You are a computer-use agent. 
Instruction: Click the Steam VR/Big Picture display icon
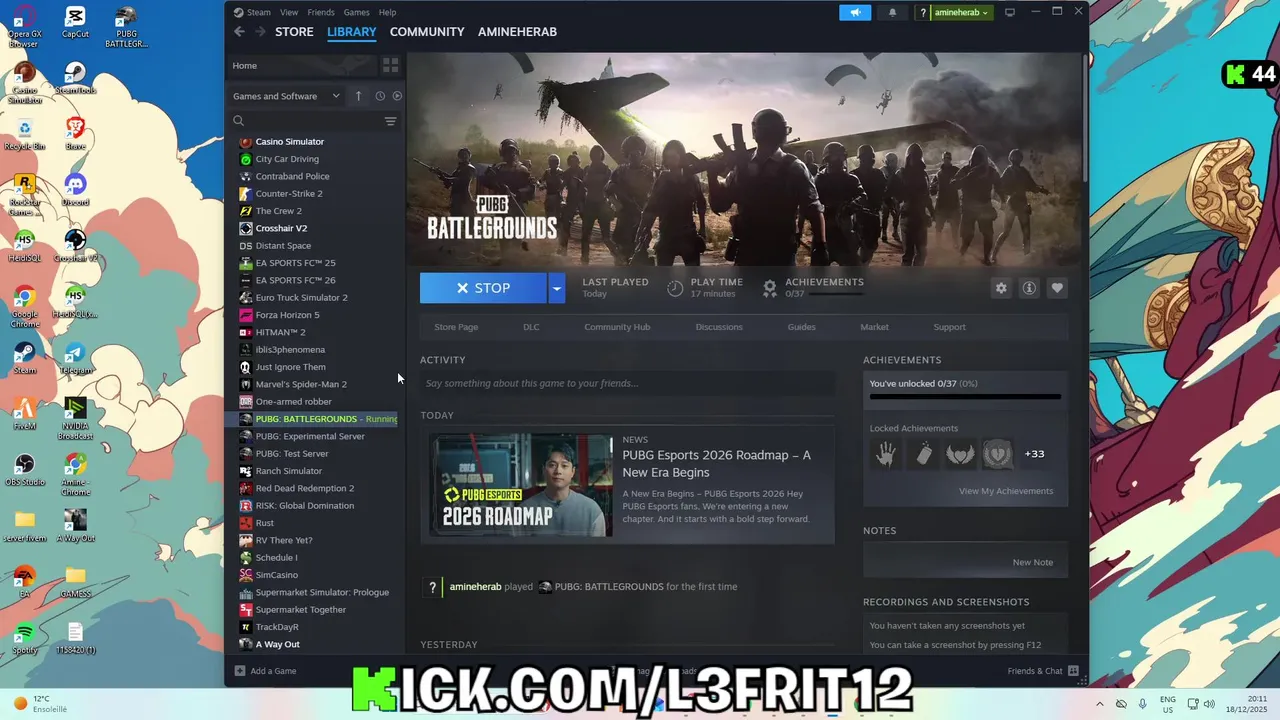tap(1010, 12)
